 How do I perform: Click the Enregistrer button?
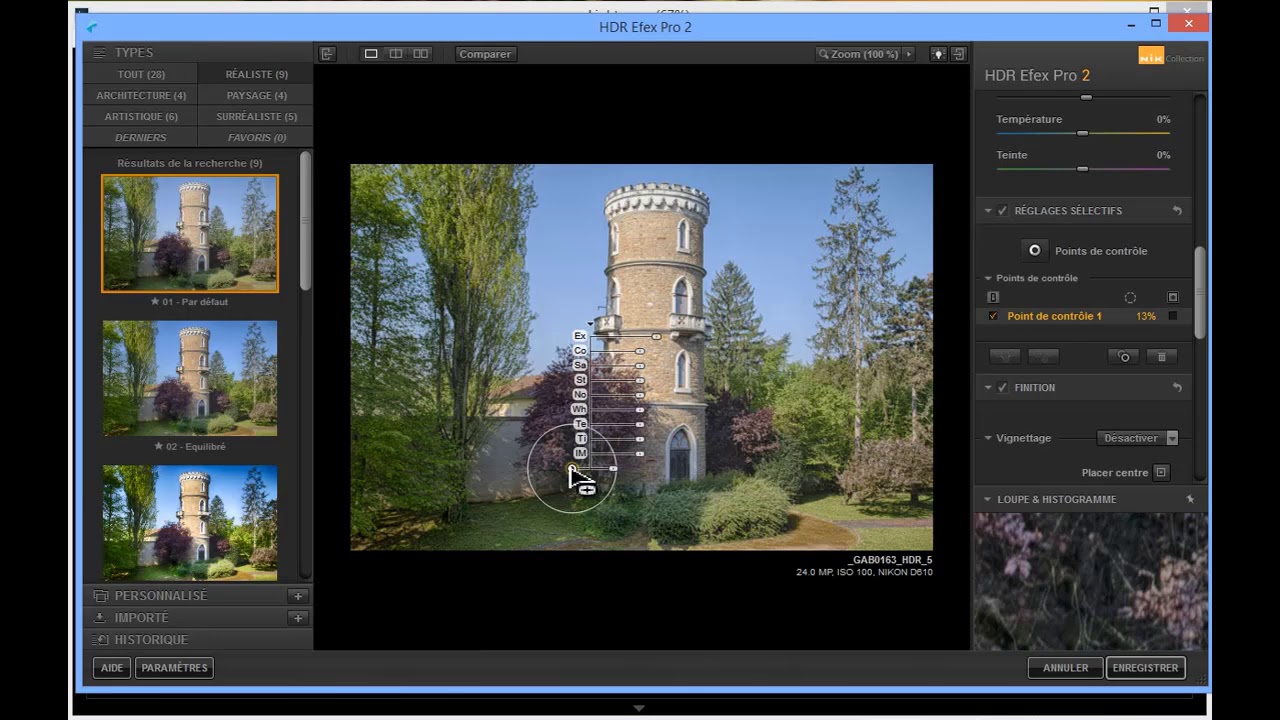pos(1145,668)
